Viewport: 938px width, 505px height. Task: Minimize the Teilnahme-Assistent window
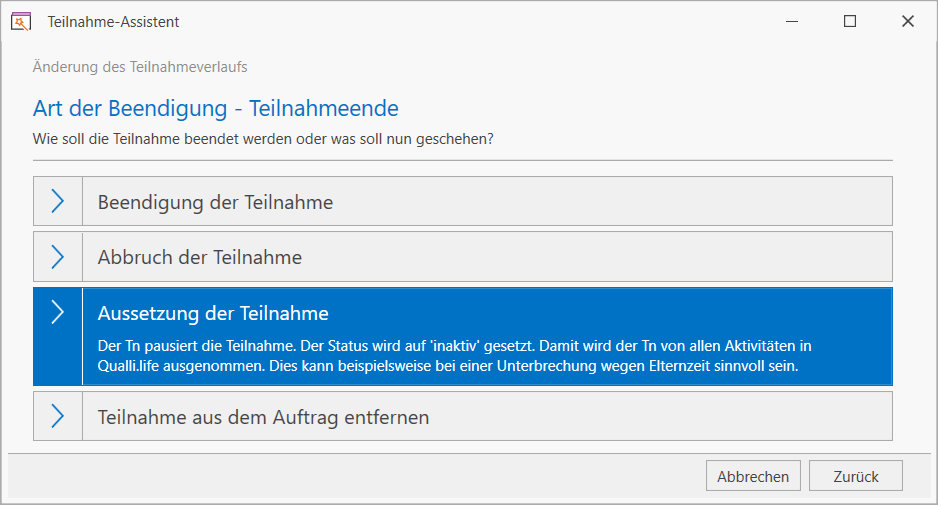click(x=792, y=22)
